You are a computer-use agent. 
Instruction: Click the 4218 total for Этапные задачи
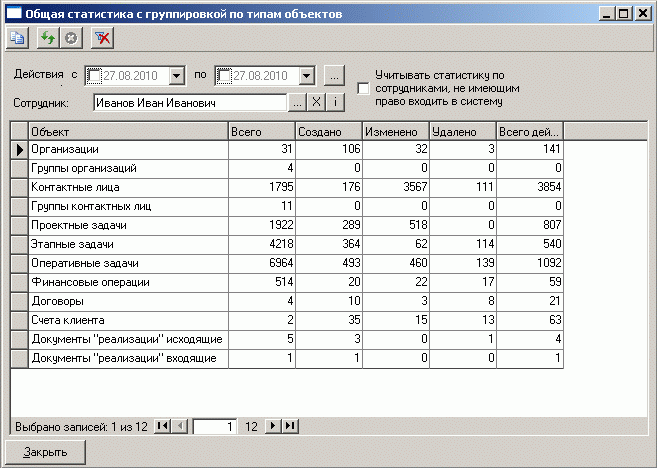[262, 244]
